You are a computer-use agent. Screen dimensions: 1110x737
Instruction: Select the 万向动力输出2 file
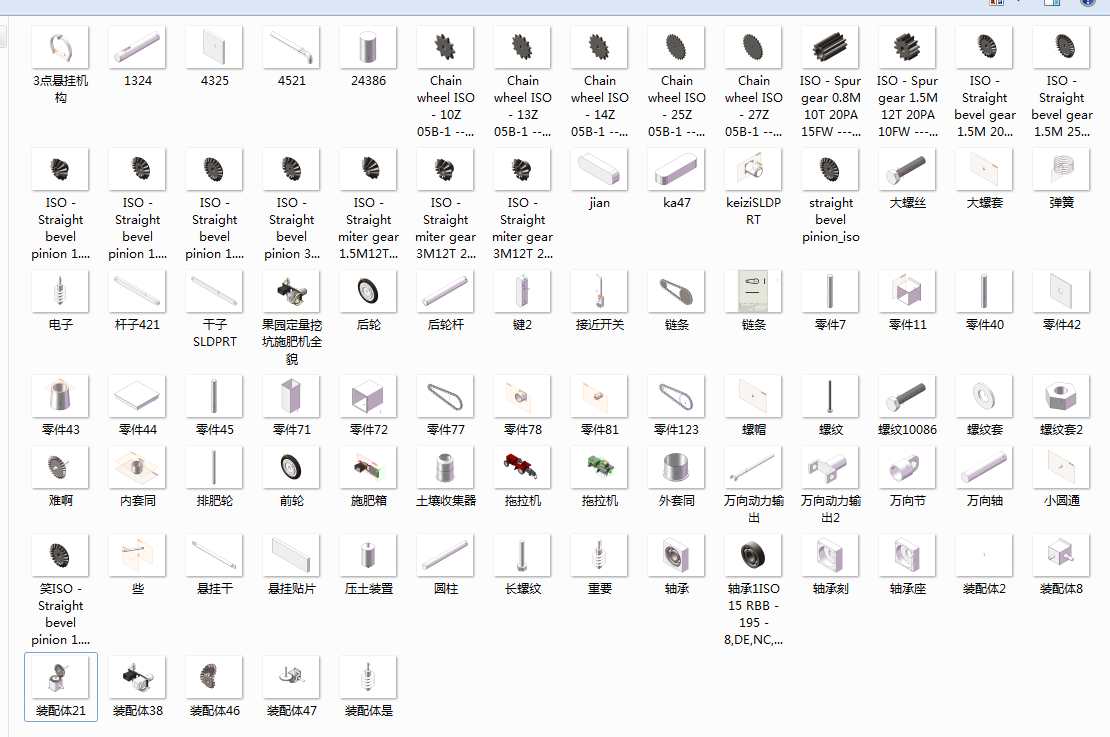(x=830, y=468)
